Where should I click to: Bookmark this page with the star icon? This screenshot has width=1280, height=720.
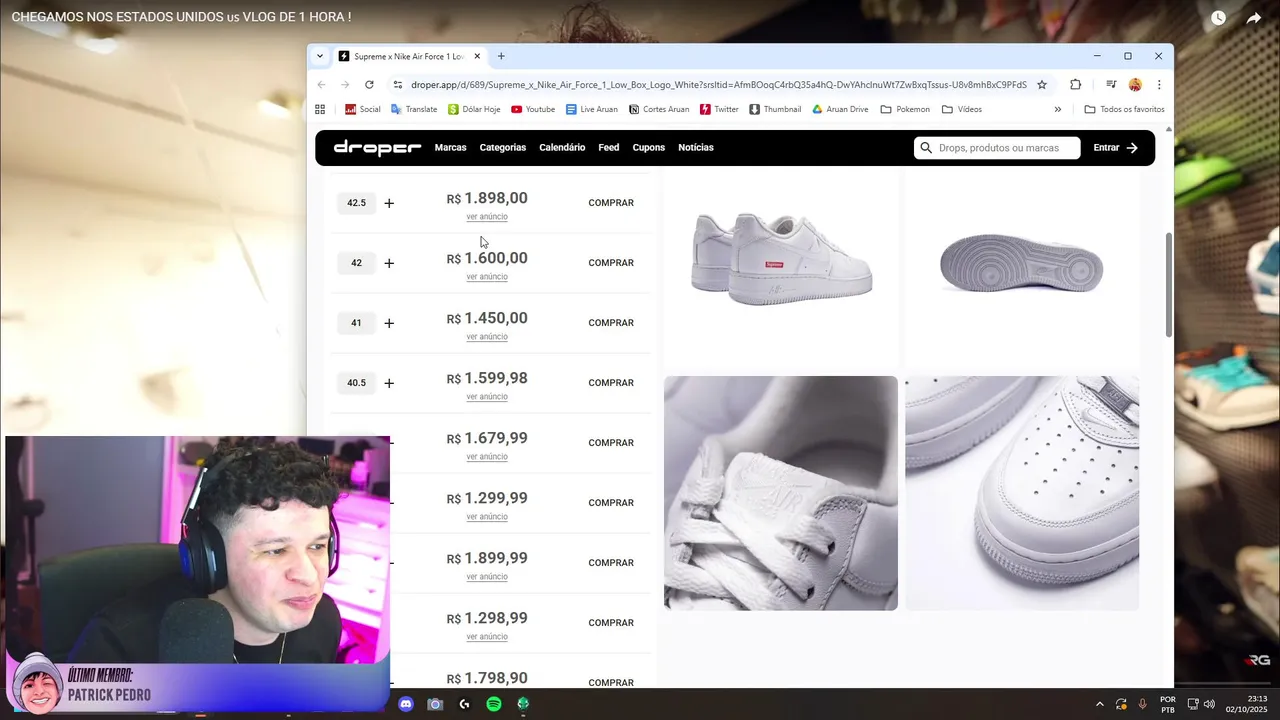point(1042,85)
